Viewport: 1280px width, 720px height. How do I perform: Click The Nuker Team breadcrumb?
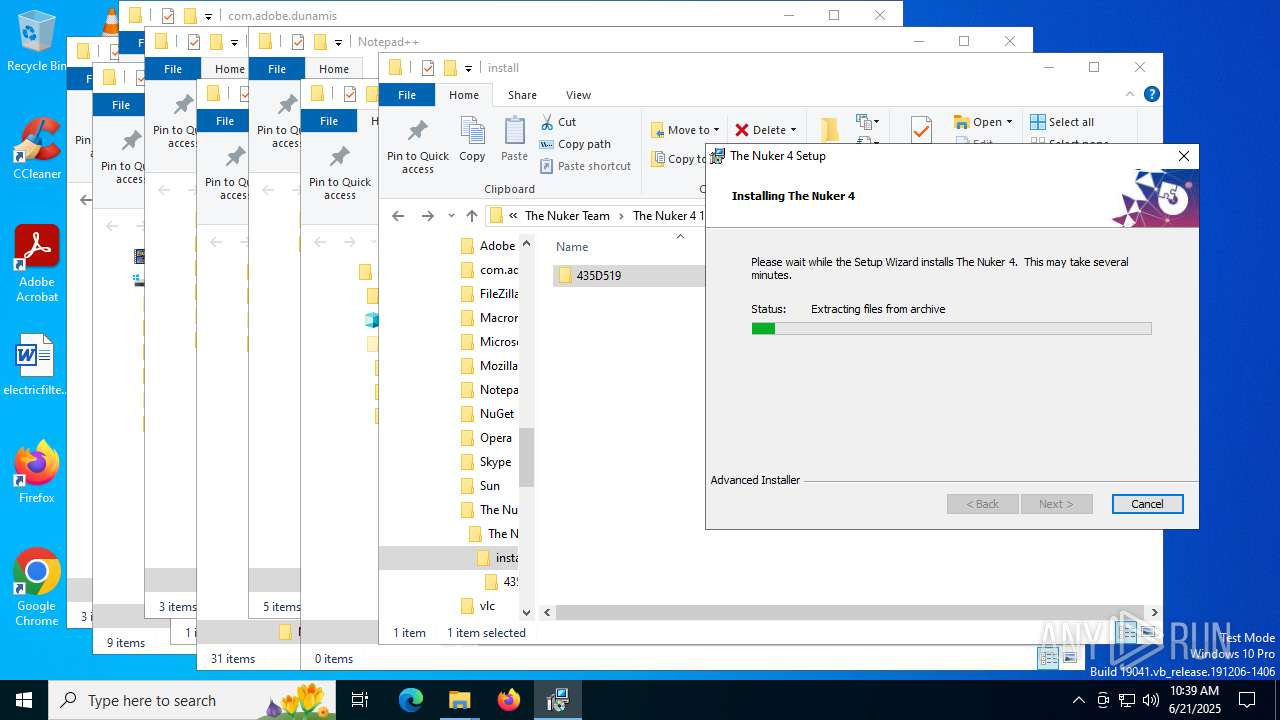pyautogui.click(x=567, y=216)
